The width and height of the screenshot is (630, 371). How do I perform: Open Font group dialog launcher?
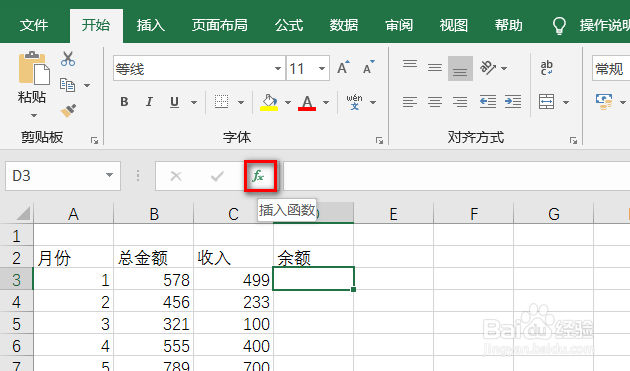[x=379, y=140]
